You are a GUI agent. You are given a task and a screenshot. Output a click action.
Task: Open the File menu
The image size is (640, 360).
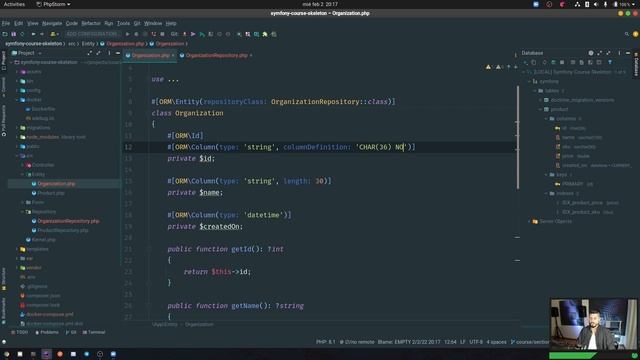(x=6, y=23)
